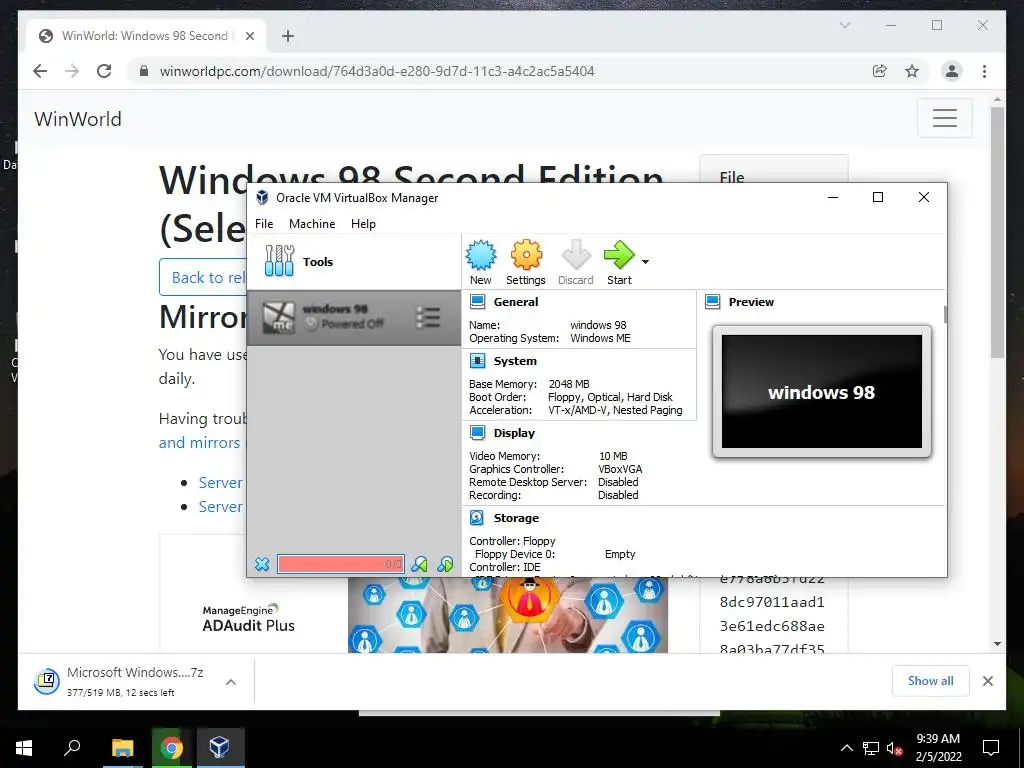Open Chrome tab search chevron
This screenshot has height=768, width=1024.
[844, 25]
